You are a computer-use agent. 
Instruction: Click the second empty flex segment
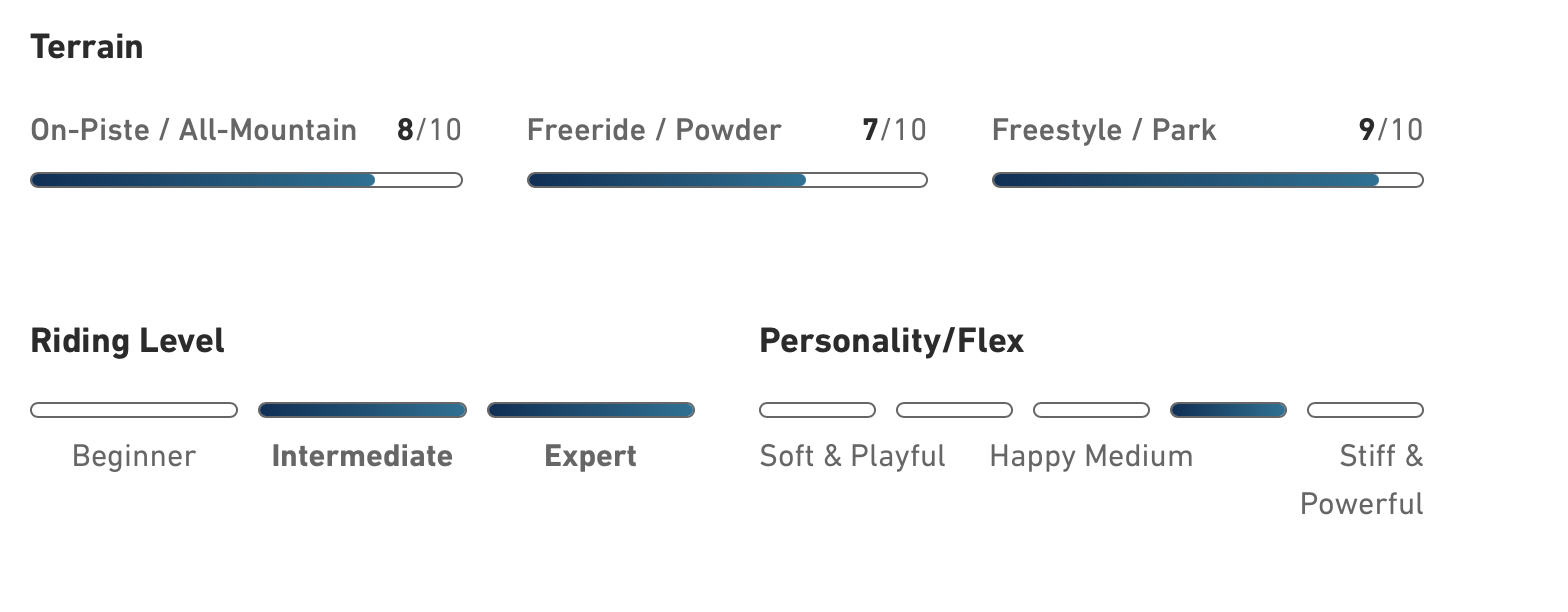tap(954, 410)
